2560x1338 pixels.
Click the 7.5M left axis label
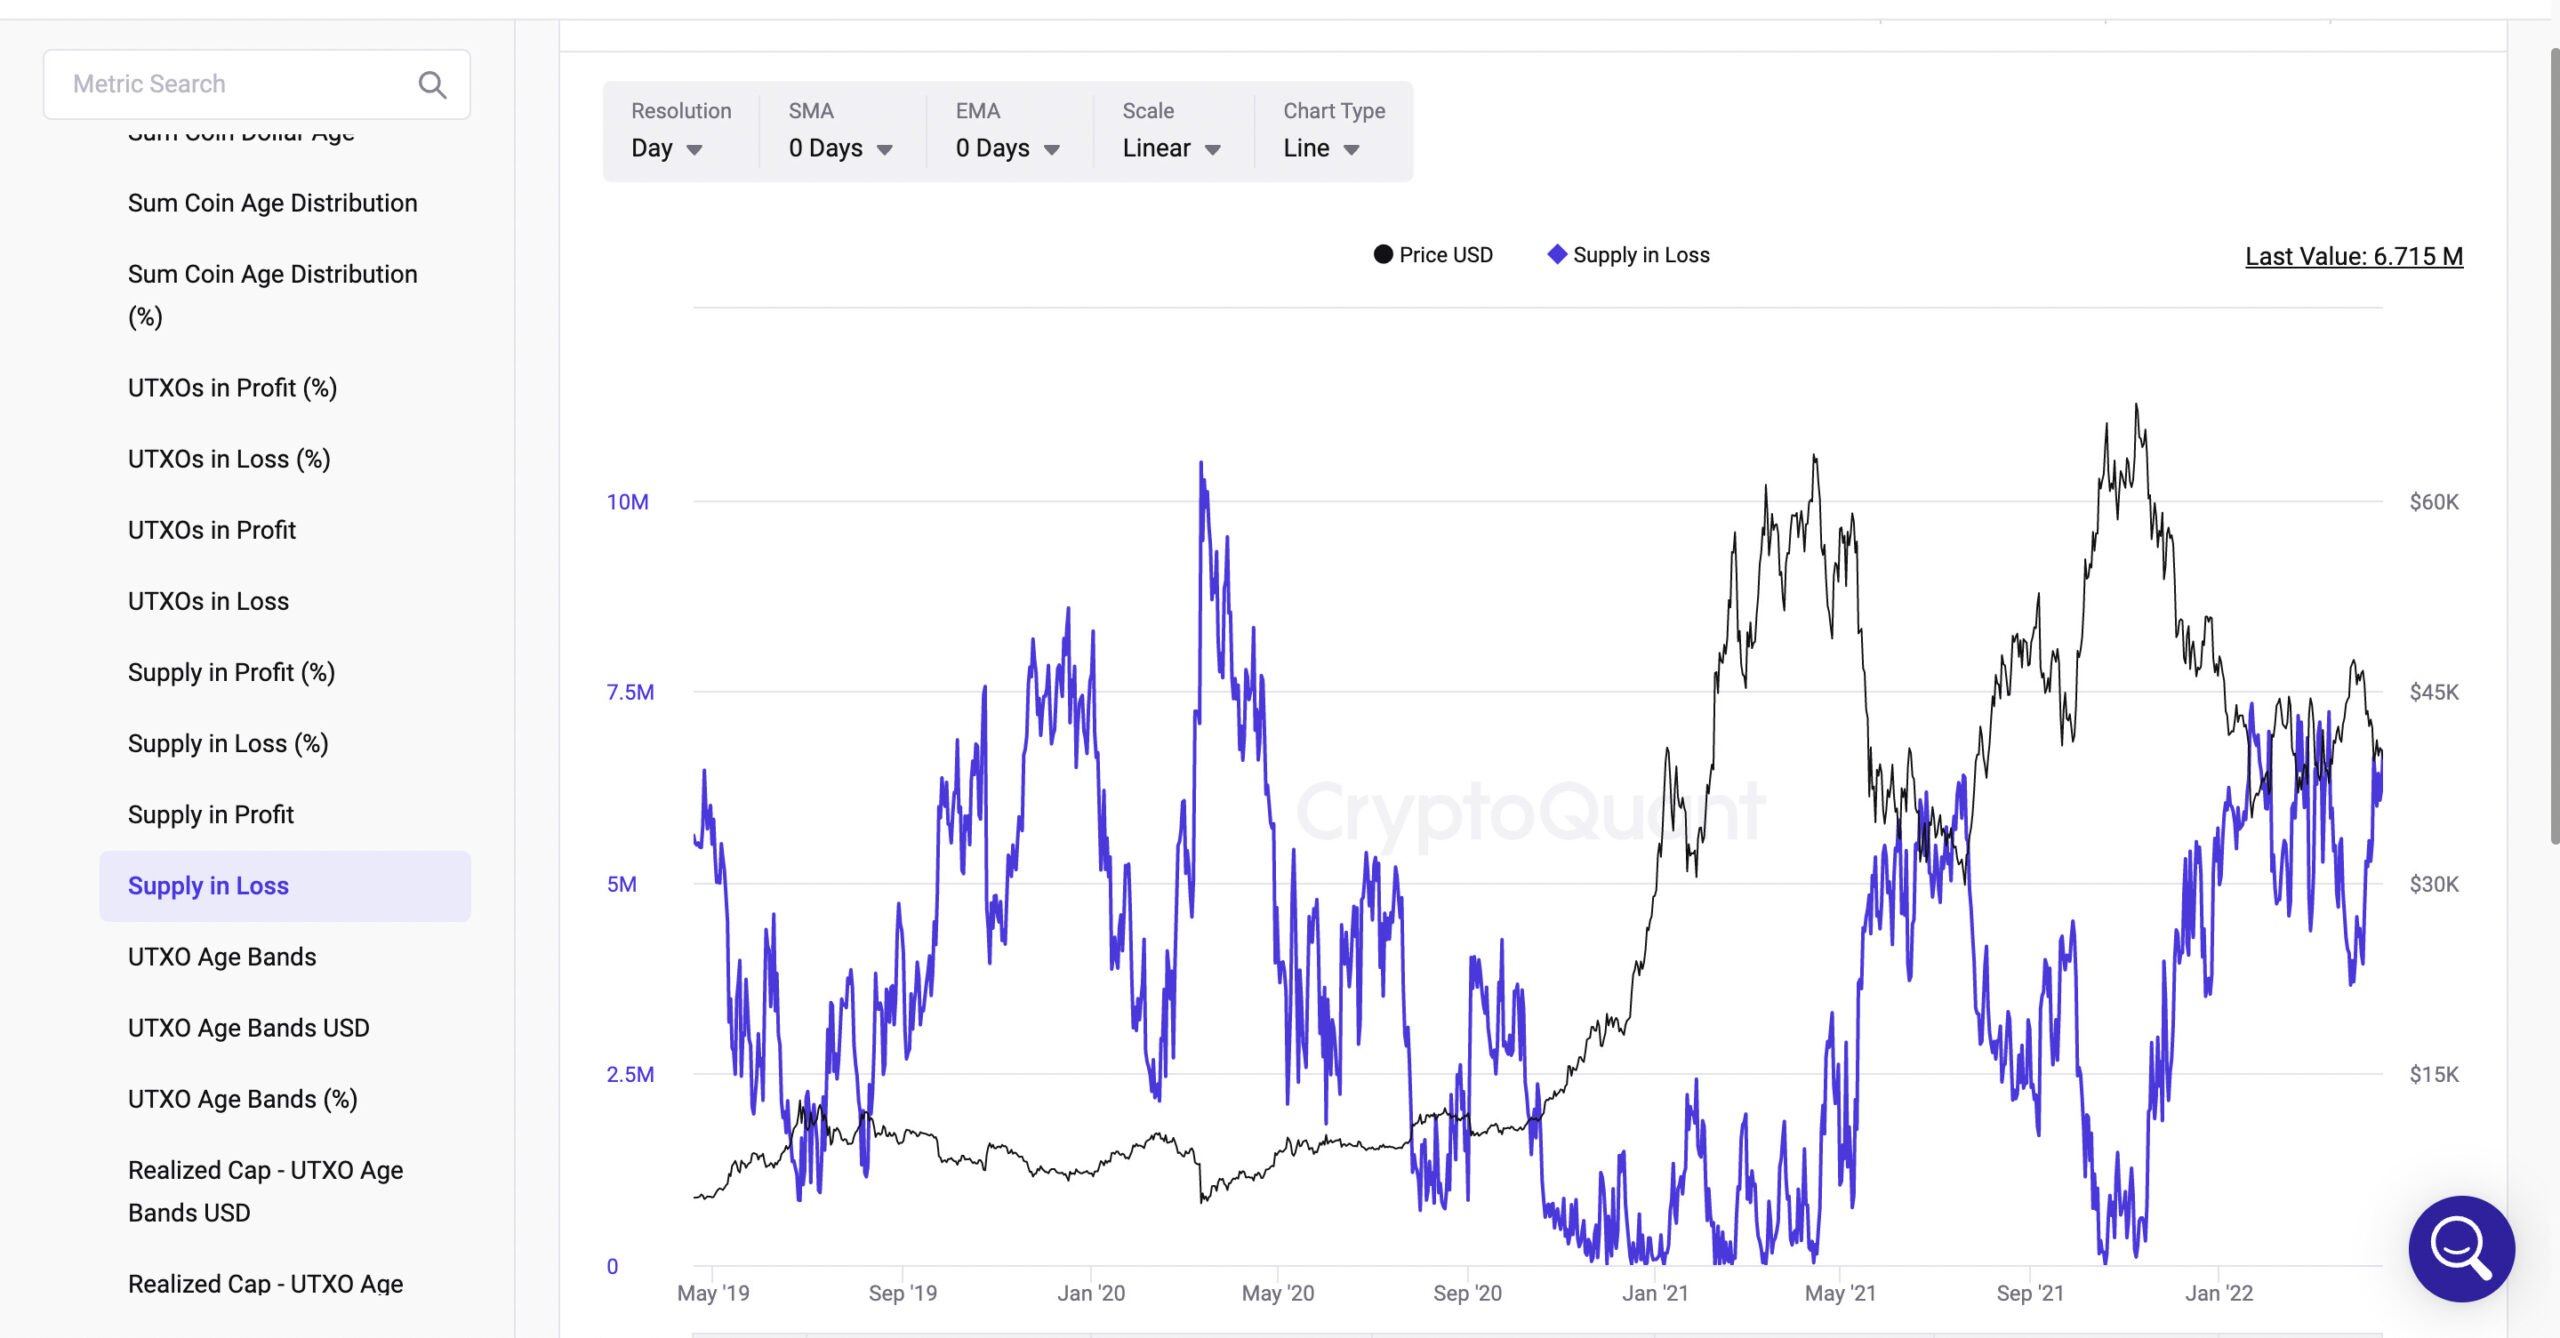[630, 692]
